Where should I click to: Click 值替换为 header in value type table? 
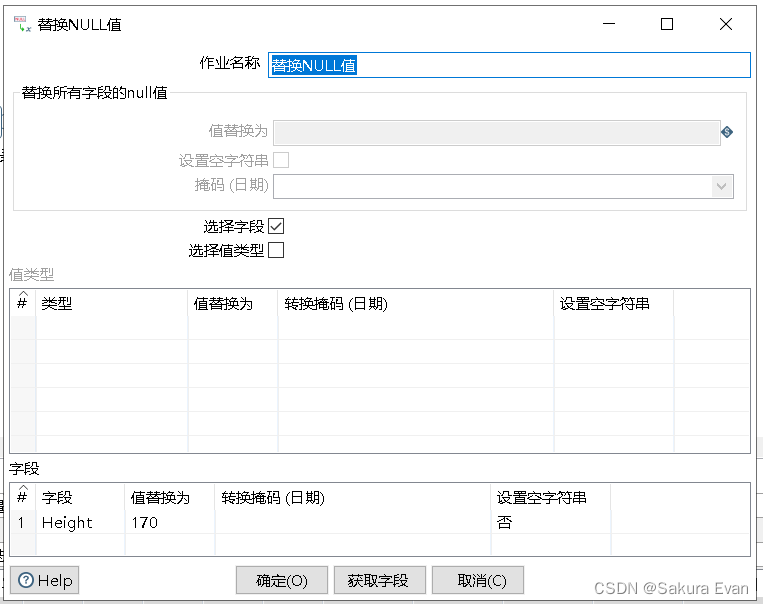pyautogui.click(x=233, y=304)
